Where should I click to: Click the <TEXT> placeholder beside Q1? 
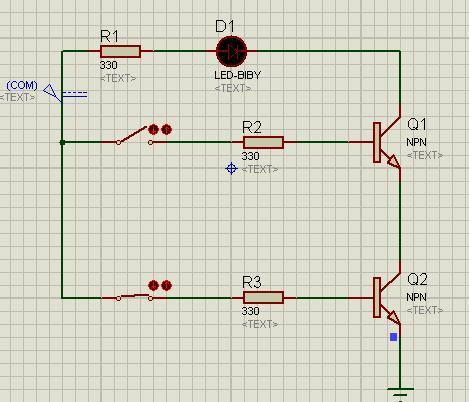[425, 156]
